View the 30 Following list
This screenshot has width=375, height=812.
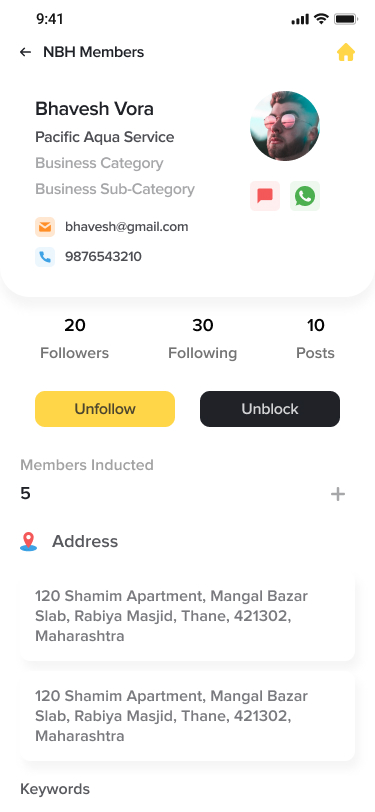203,339
